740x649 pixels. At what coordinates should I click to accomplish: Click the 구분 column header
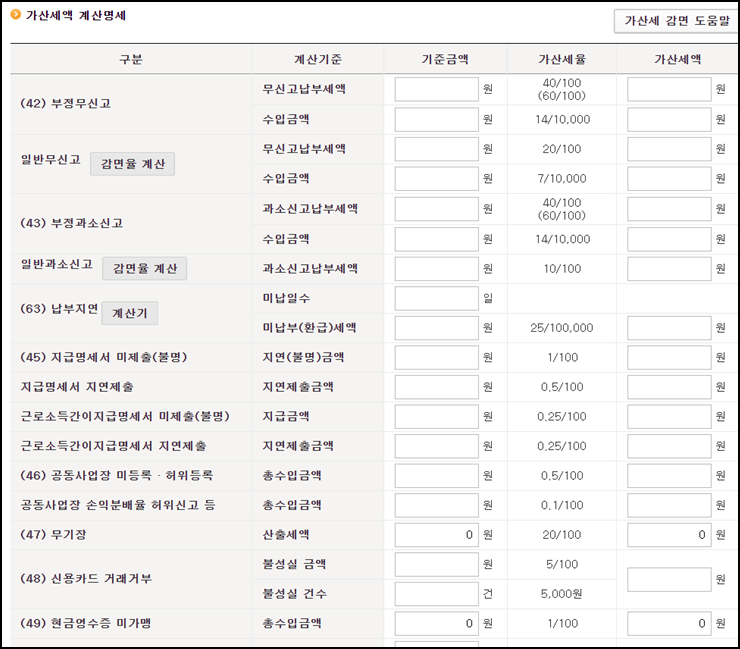click(x=131, y=59)
